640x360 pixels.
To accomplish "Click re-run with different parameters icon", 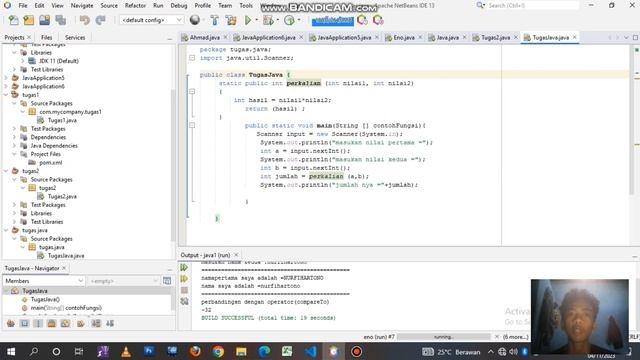I will [184, 279].
